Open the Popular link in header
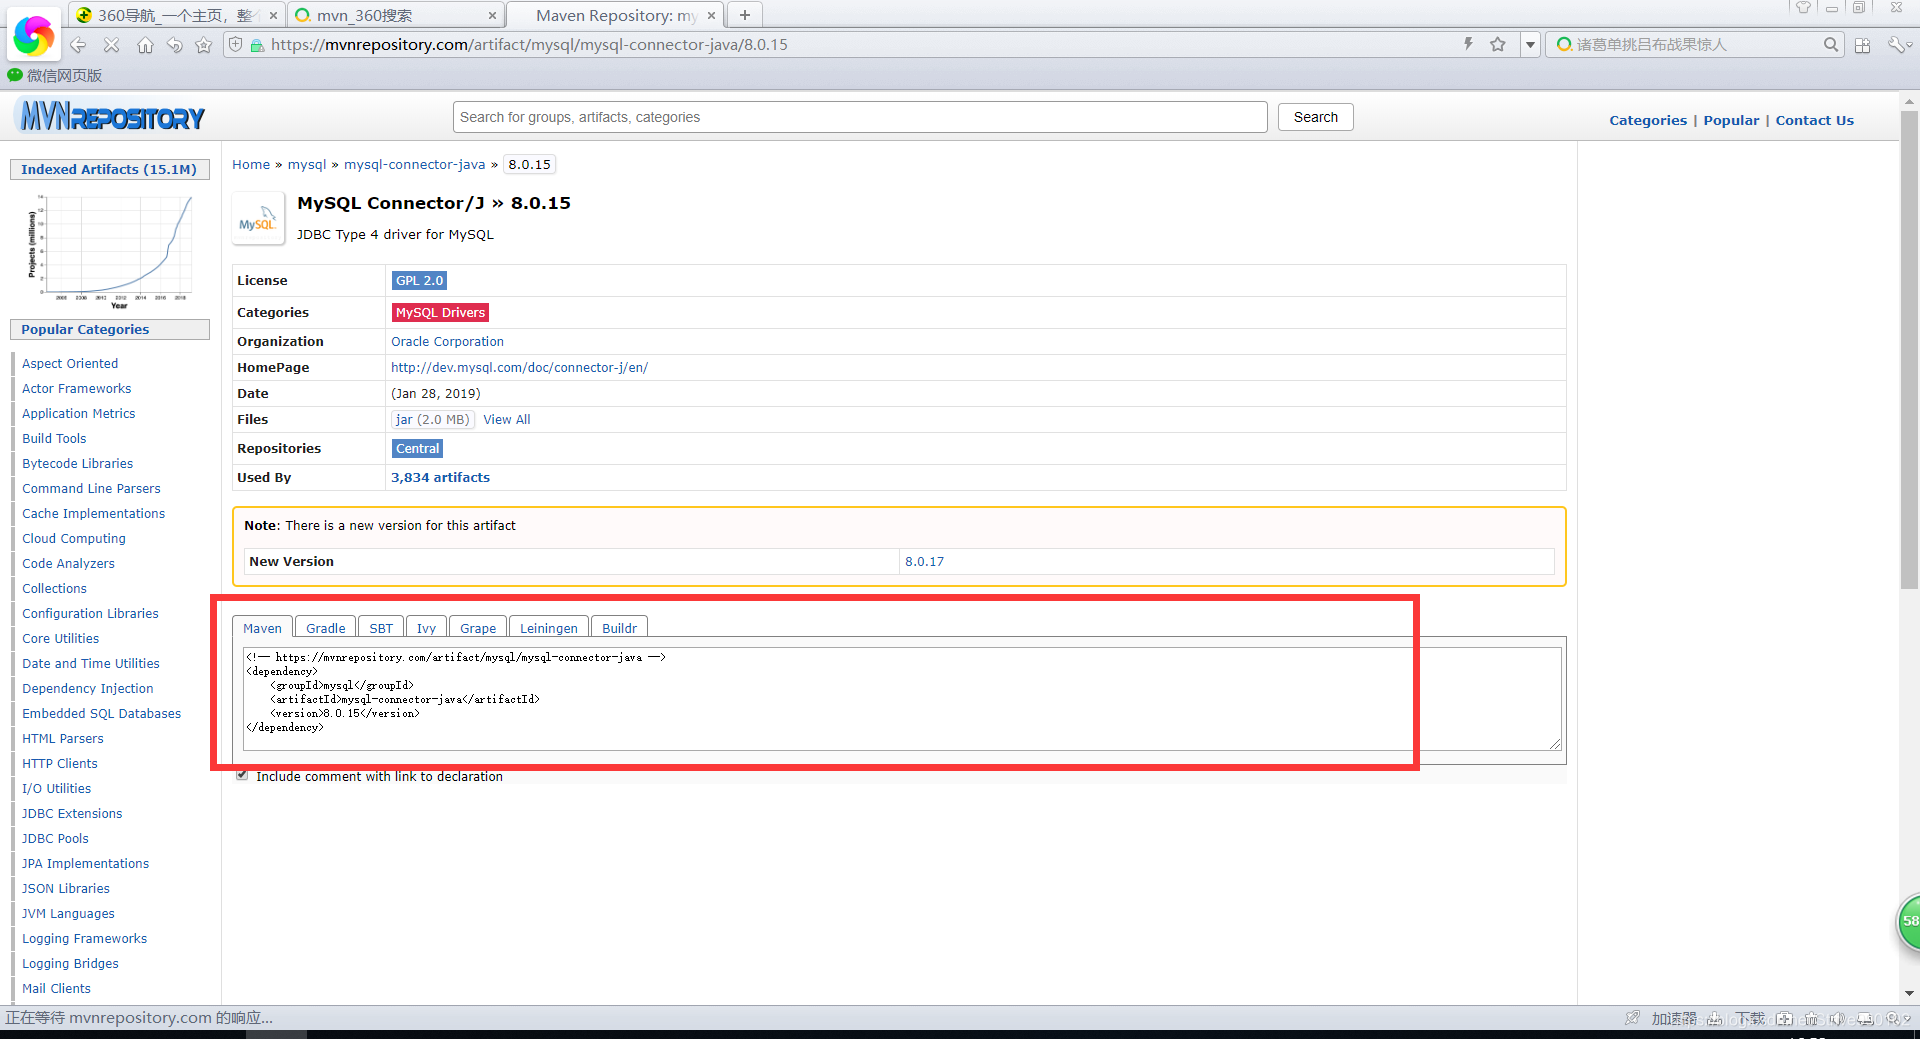This screenshot has width=1920, height=1039. pyautogui.click(x=1731, y=120)
